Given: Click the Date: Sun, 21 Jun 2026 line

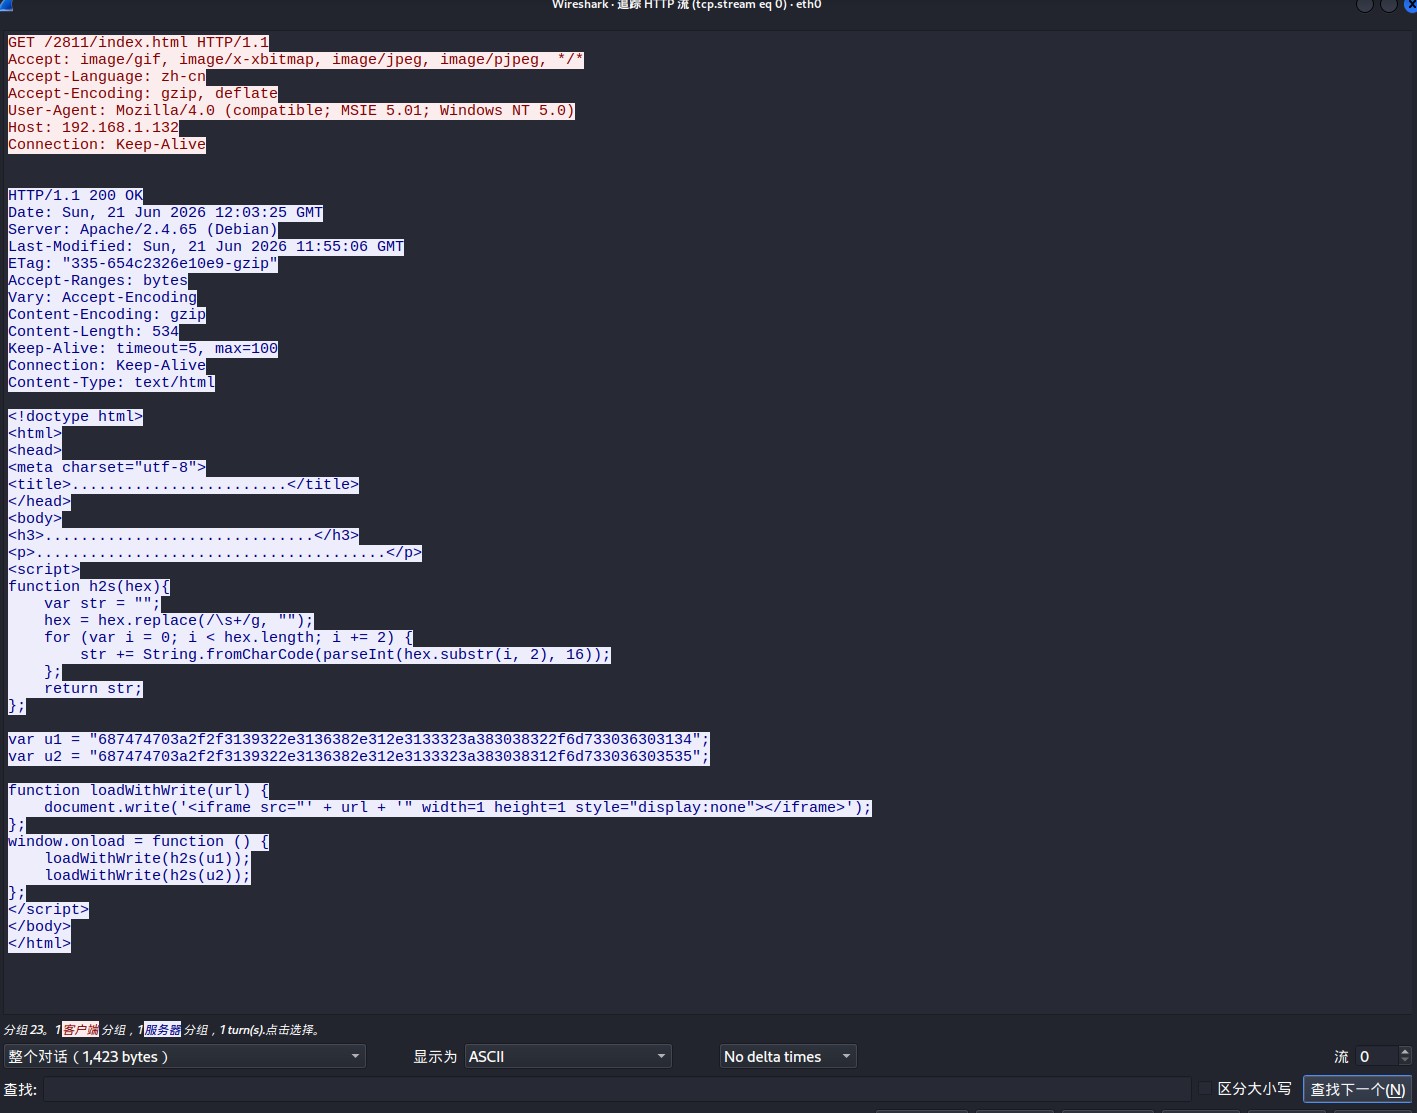Looking at the screenshot, I should coord(165,212).
